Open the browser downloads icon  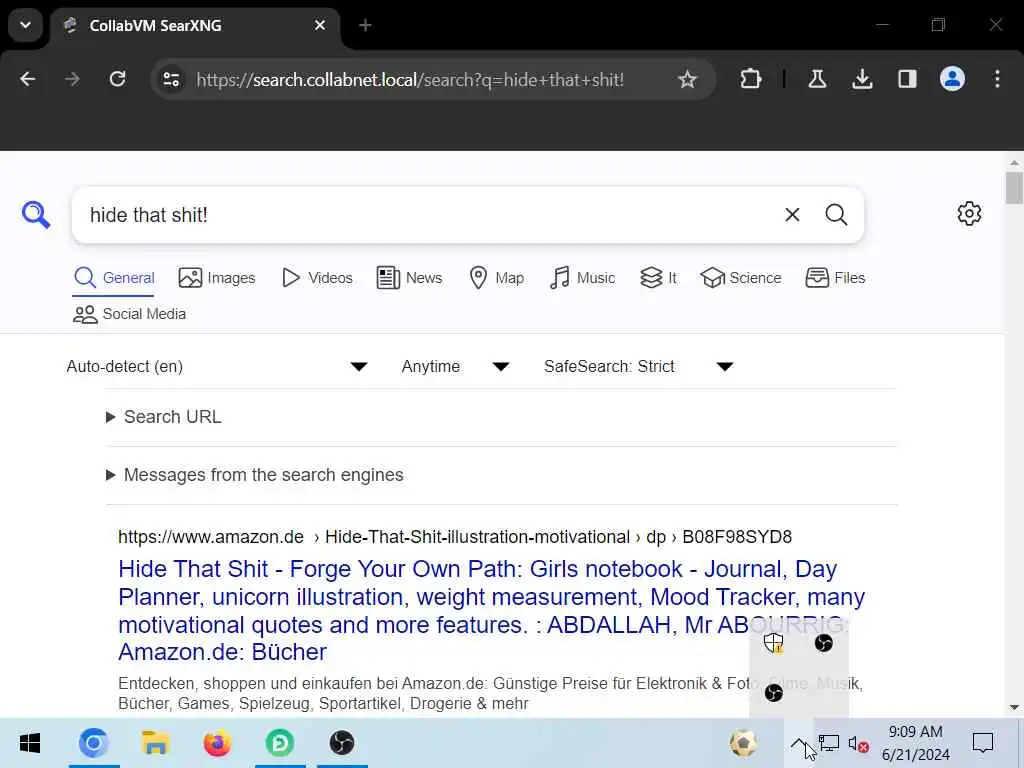point(862,79)
